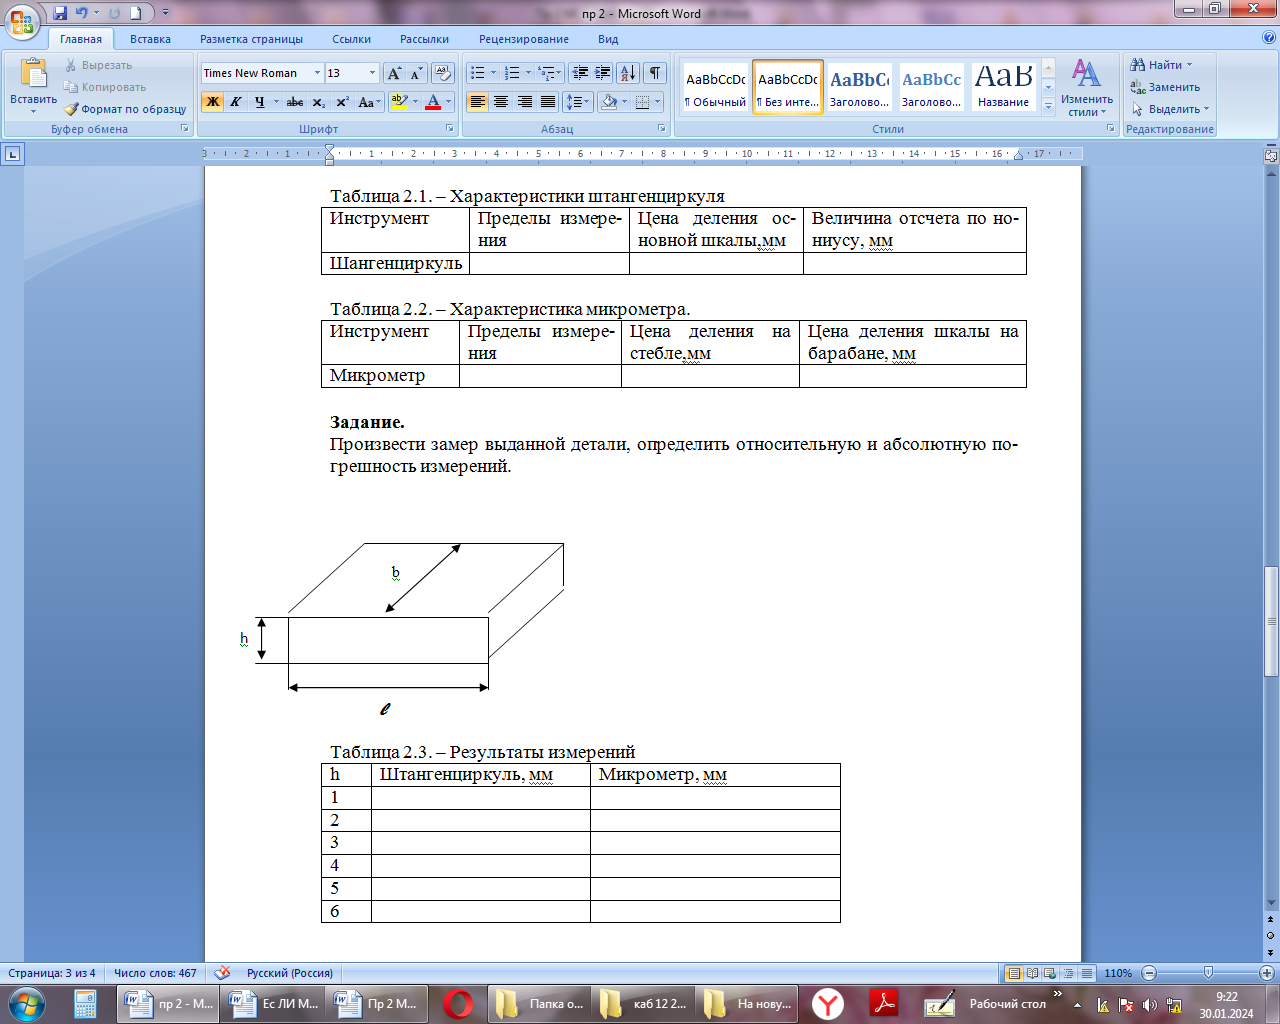The height and width of the screenshot is (1024, 1280).
Task: Undo last action in Quick Access
Action: pyautogui.click(x=82, y=13)
